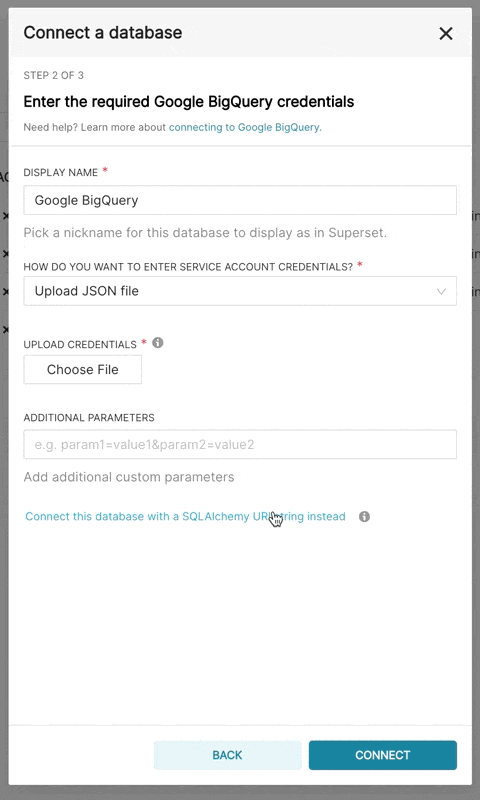Open the Upload JSON file select box
Screen dimensions: 480x800
coord(240,291)
